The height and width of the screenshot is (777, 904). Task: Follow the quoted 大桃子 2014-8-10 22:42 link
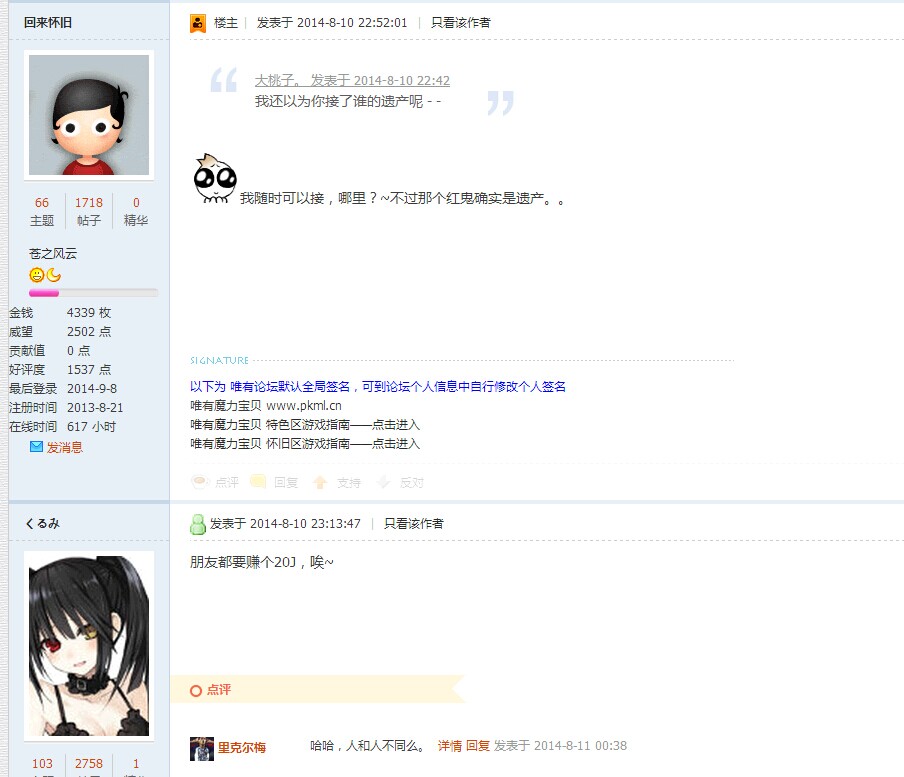[352, 81]
